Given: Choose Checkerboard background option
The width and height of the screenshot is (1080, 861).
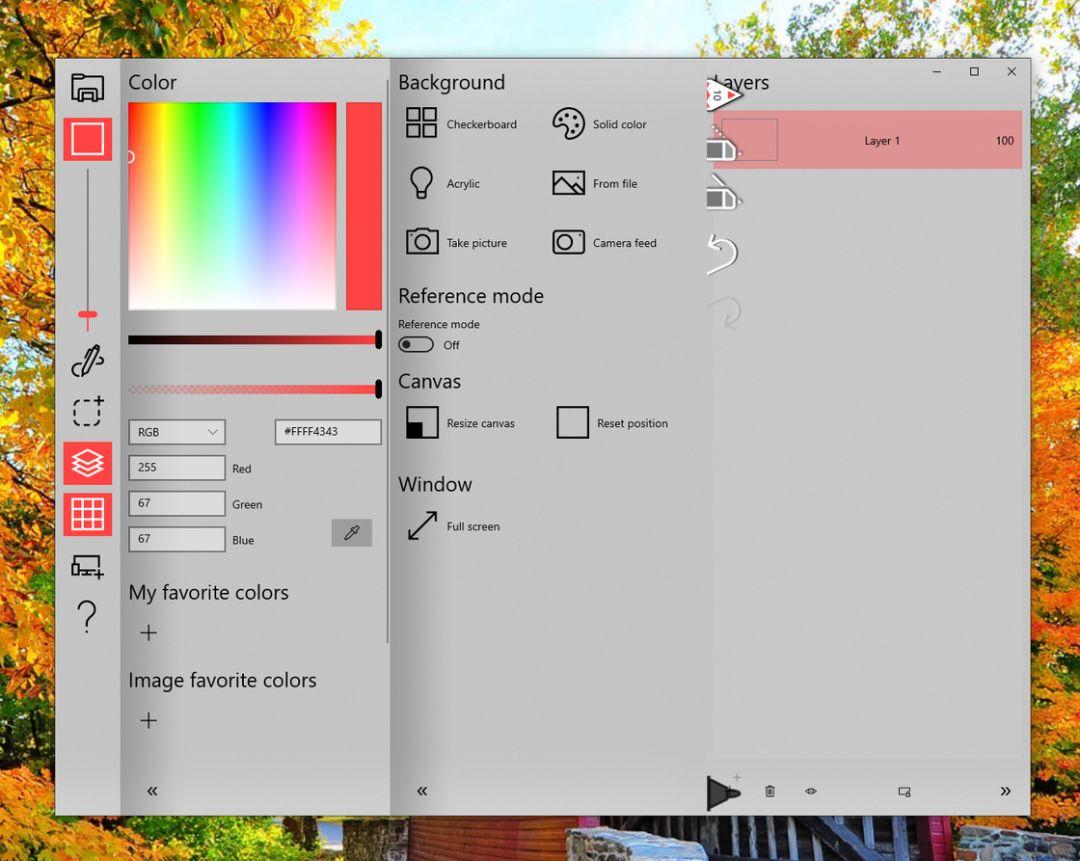Looking at the screenshot, I should pyautogui.click(x=461, y=123).
